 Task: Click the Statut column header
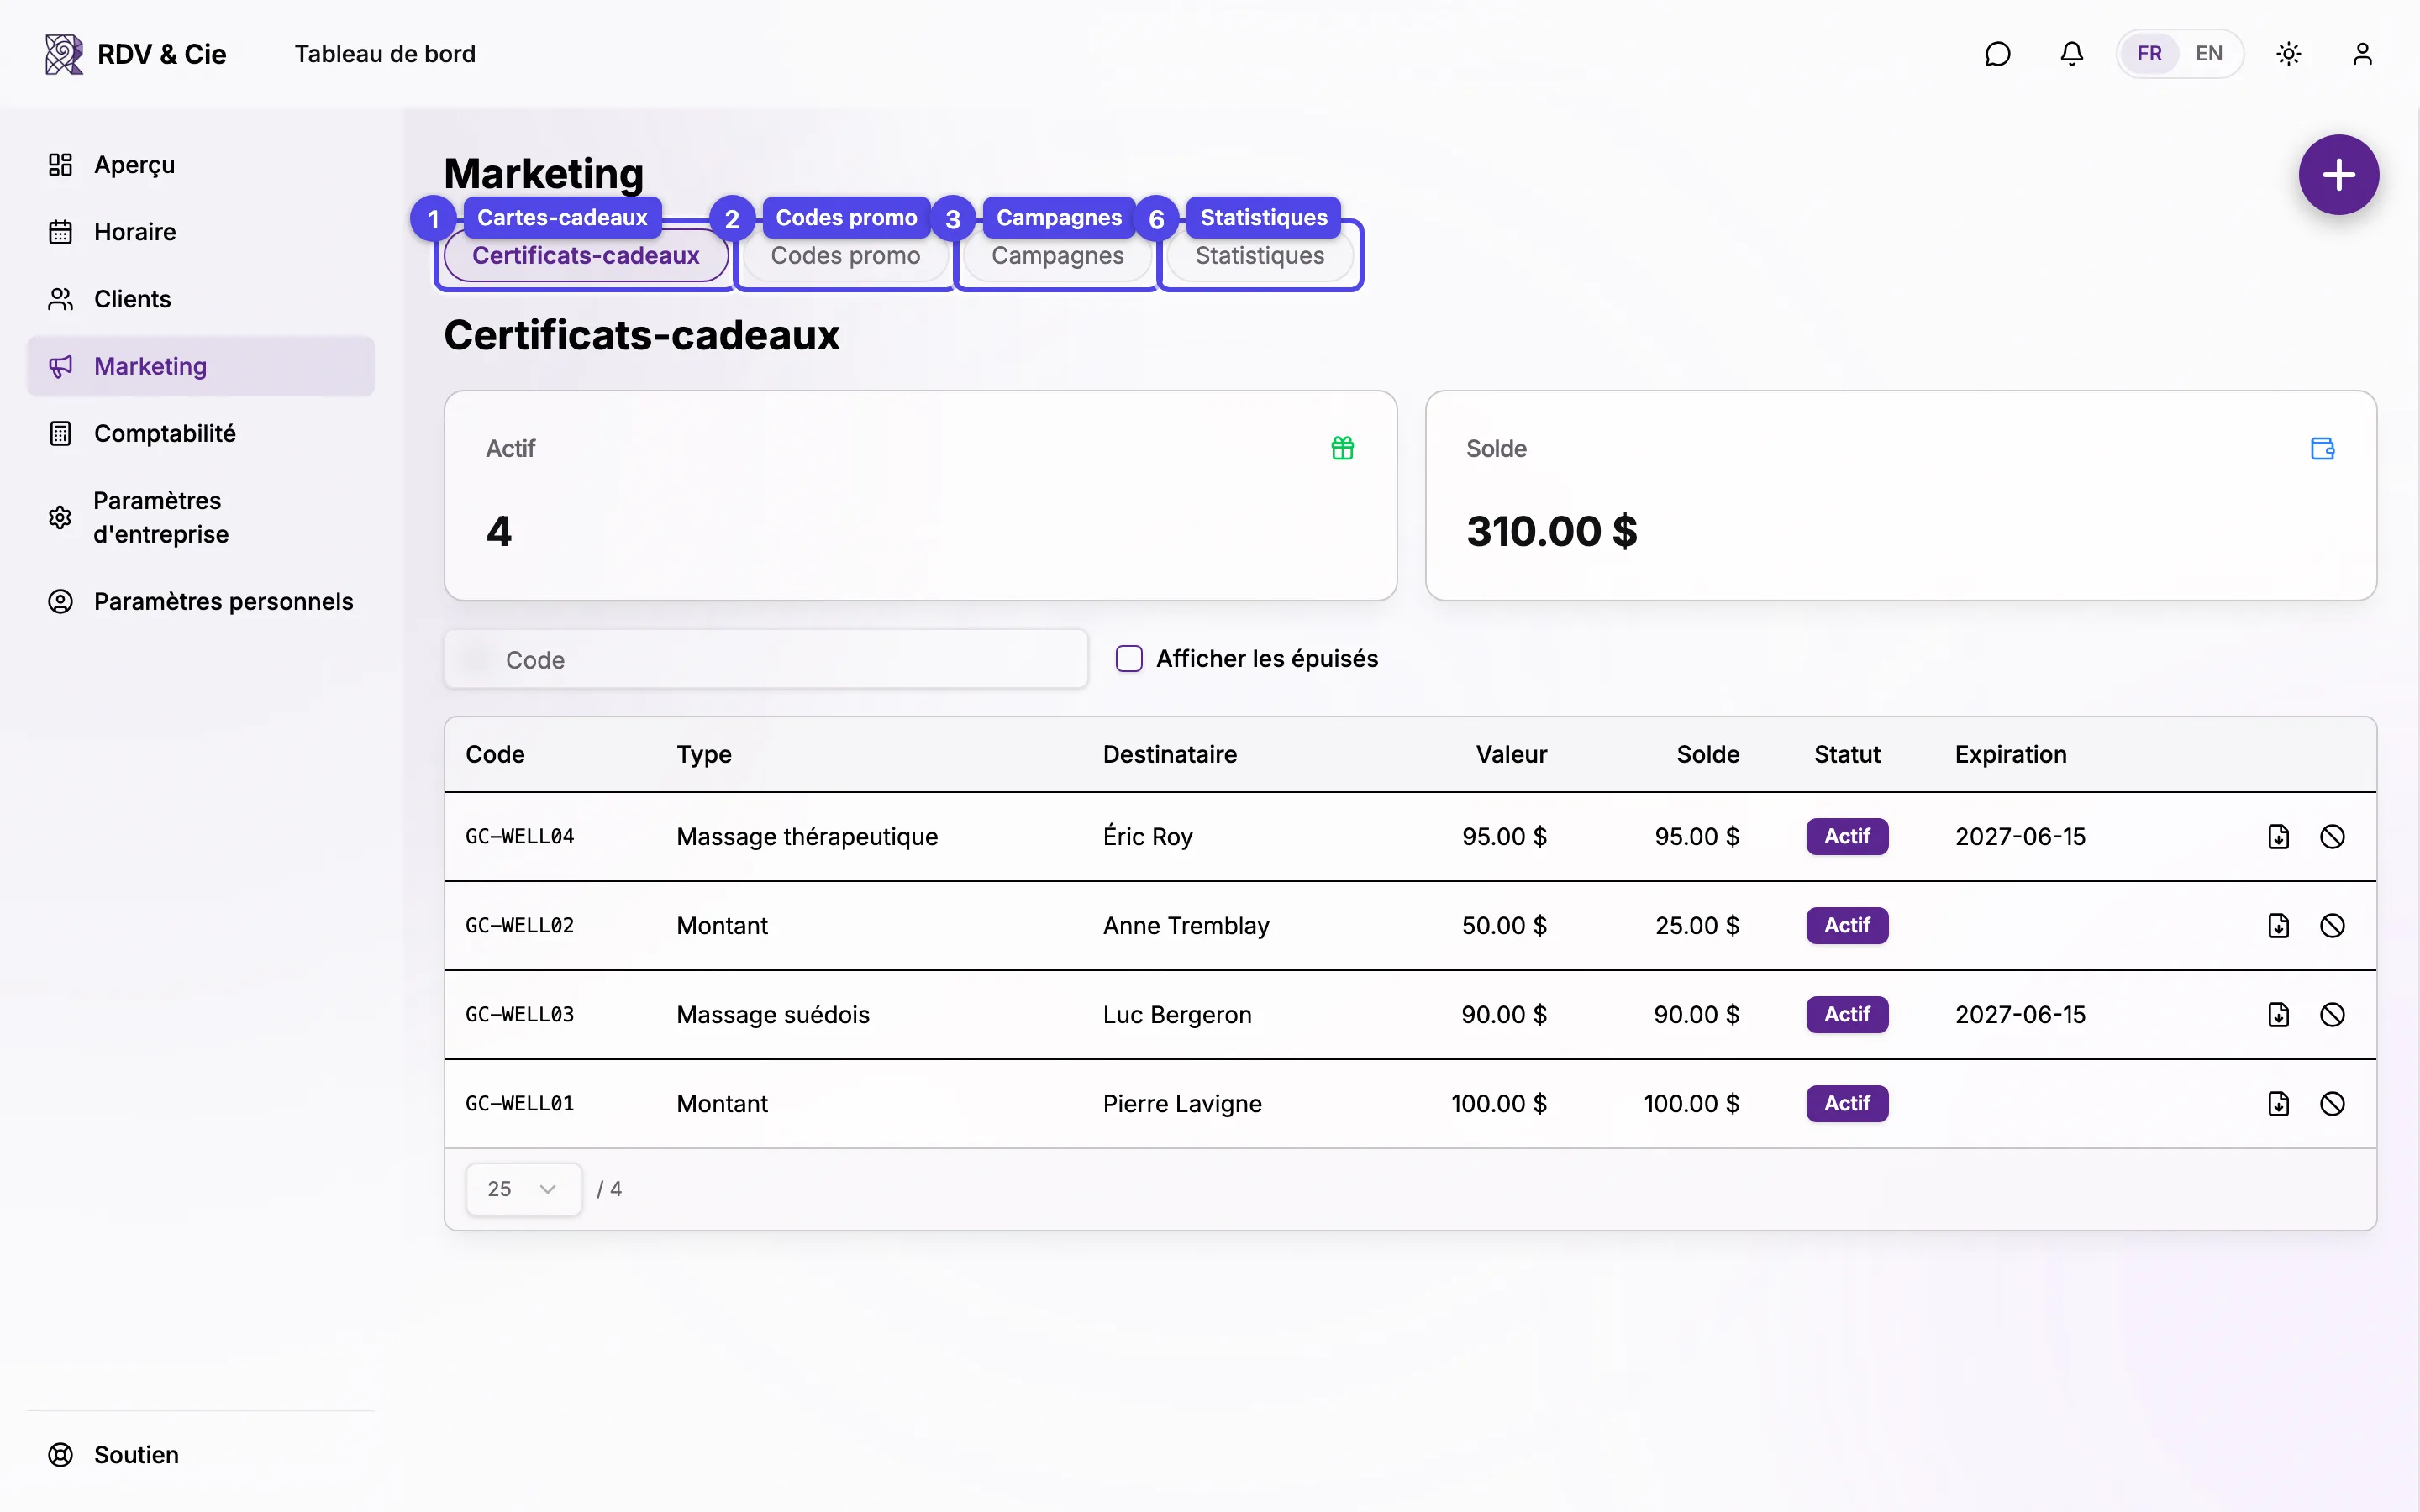pos(1846,755)
